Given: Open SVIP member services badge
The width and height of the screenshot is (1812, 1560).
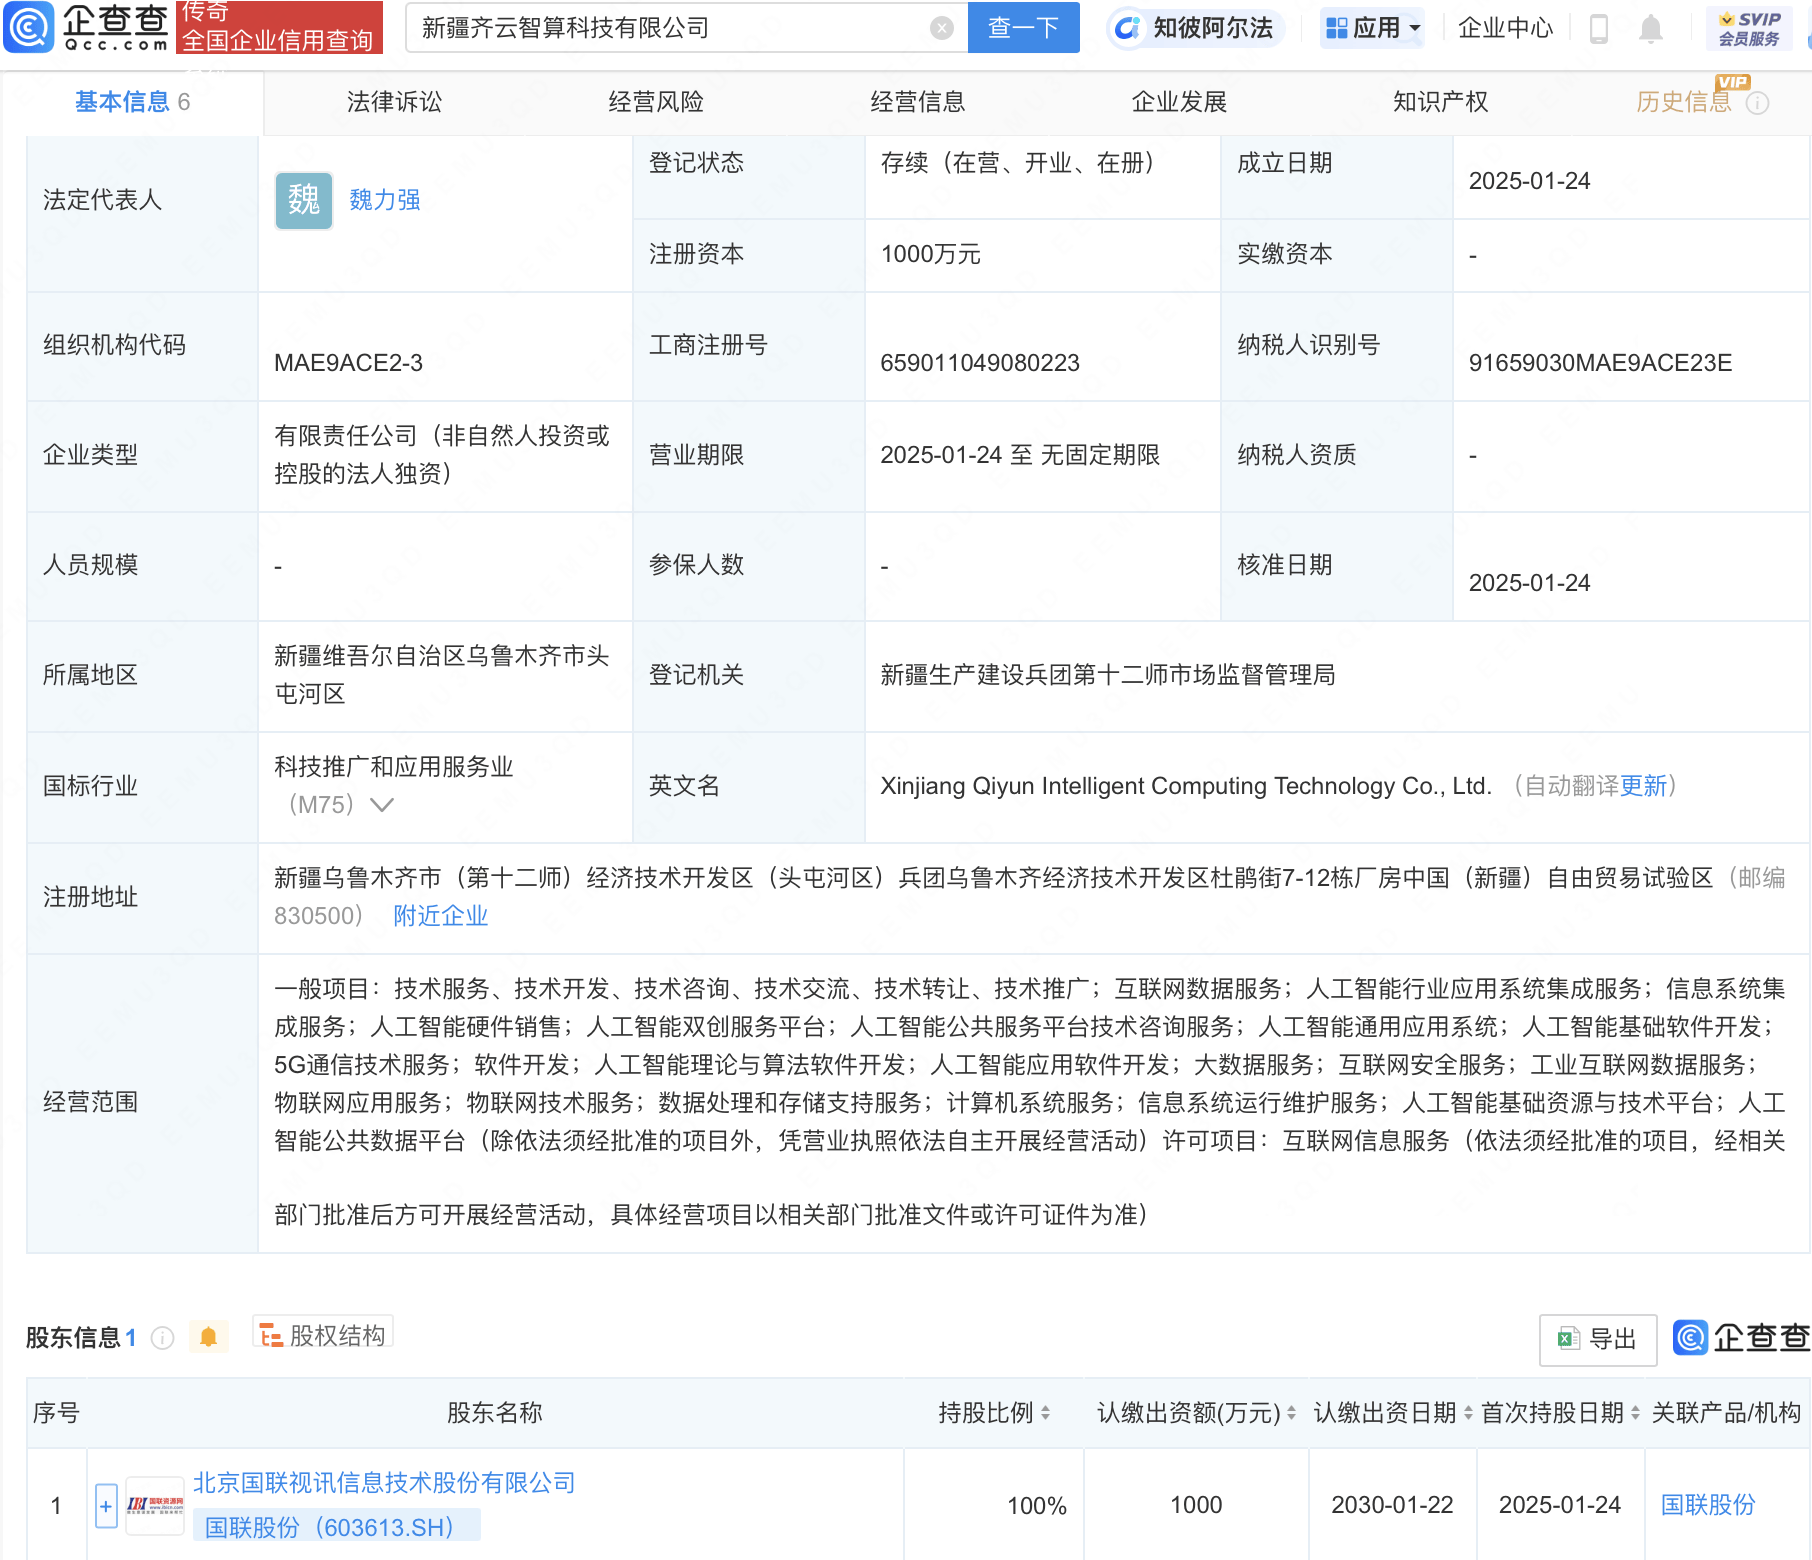Looking at the screenshot, I should (x=1749, y=28).
